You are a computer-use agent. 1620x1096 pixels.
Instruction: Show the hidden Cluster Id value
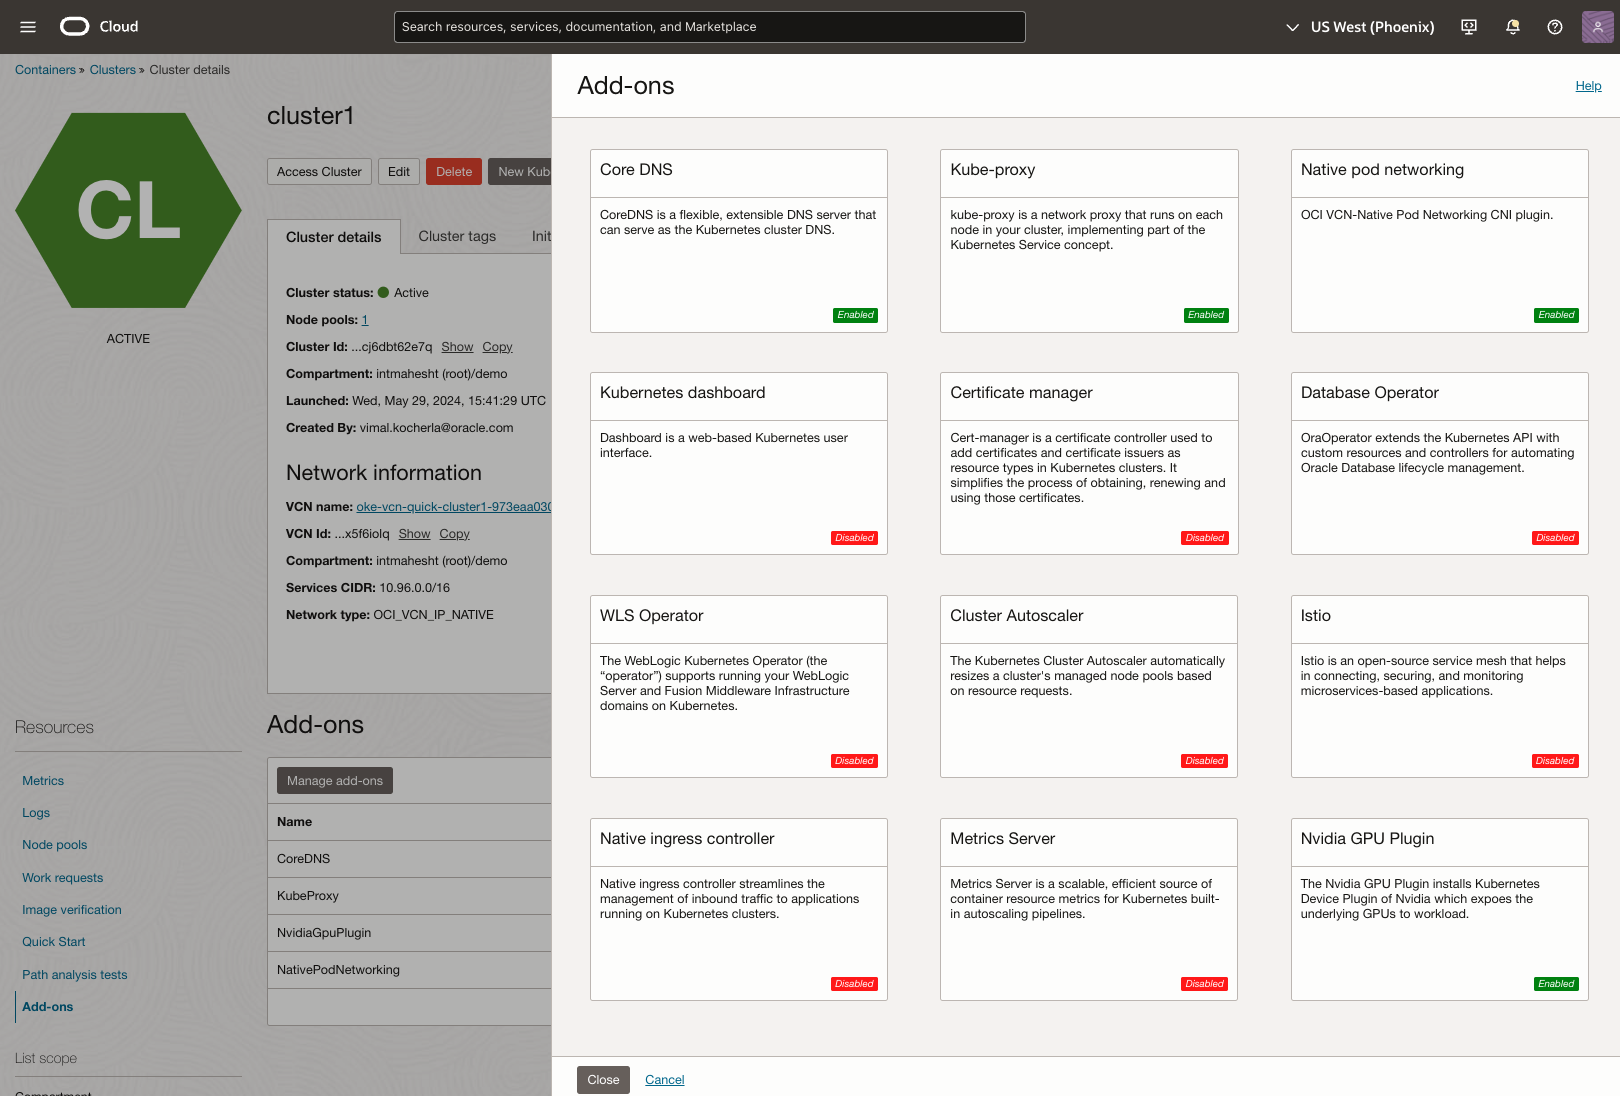457,347
